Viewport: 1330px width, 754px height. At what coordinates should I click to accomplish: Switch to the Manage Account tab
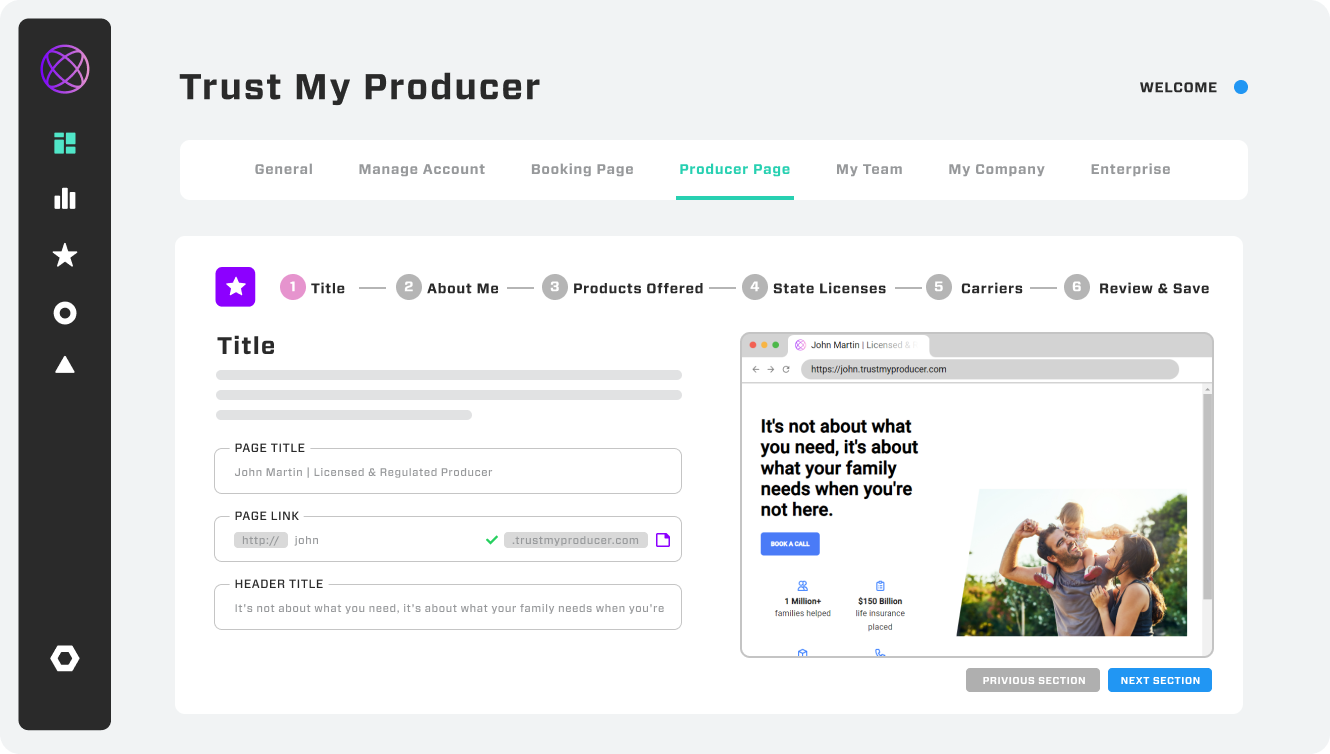(x=422, y=169)
